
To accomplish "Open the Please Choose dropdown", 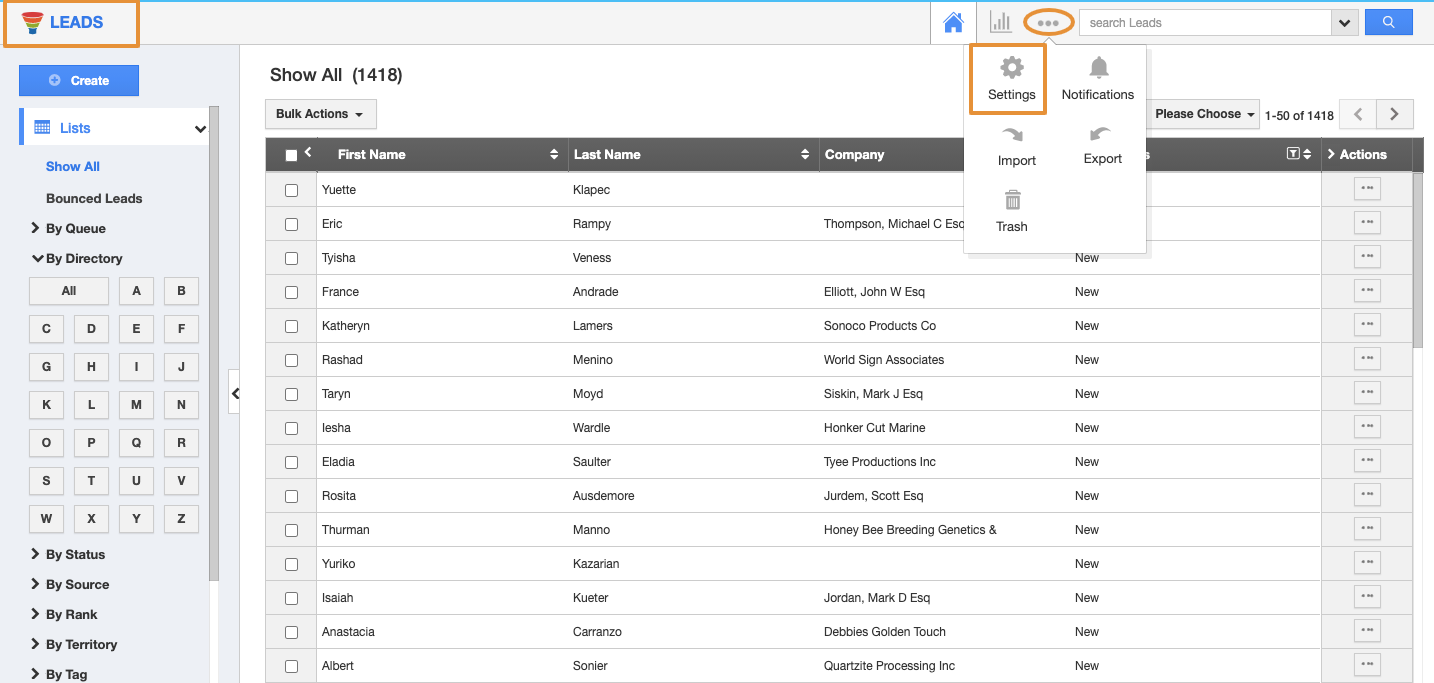I will pyautogui.click(x=1204, y=114).
